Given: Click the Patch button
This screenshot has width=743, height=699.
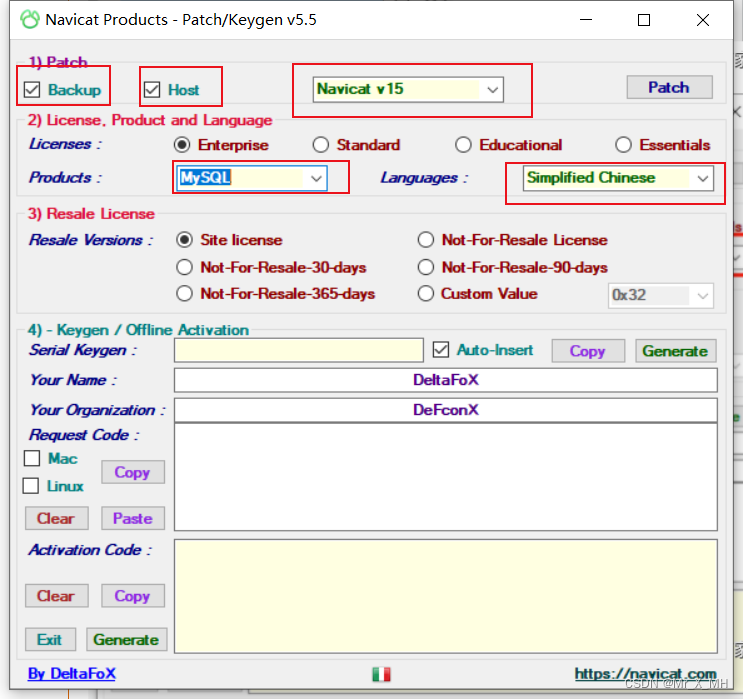Looking at the screenshot, I should pos(669,87).
